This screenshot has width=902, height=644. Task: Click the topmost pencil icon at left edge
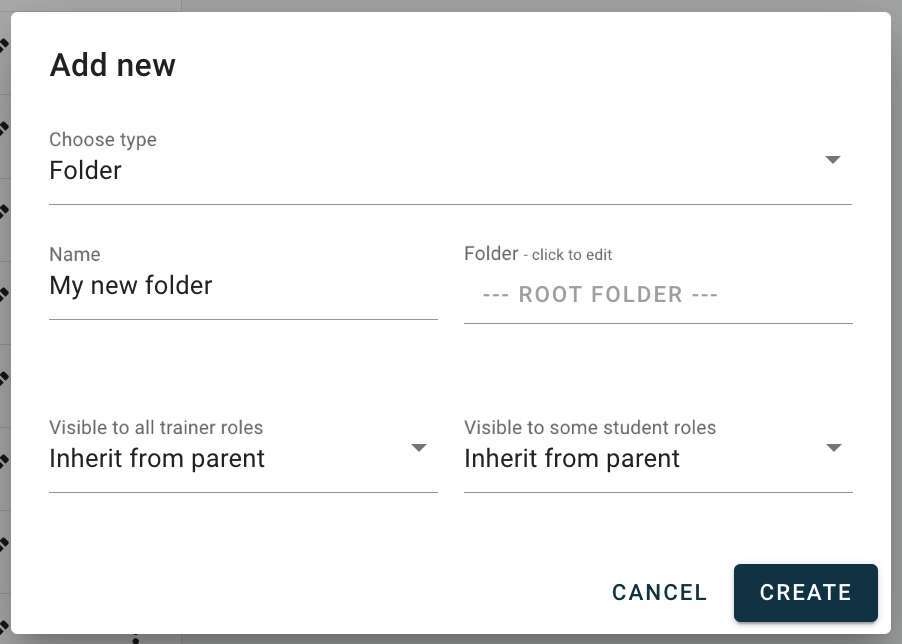[x=4, y=45]
